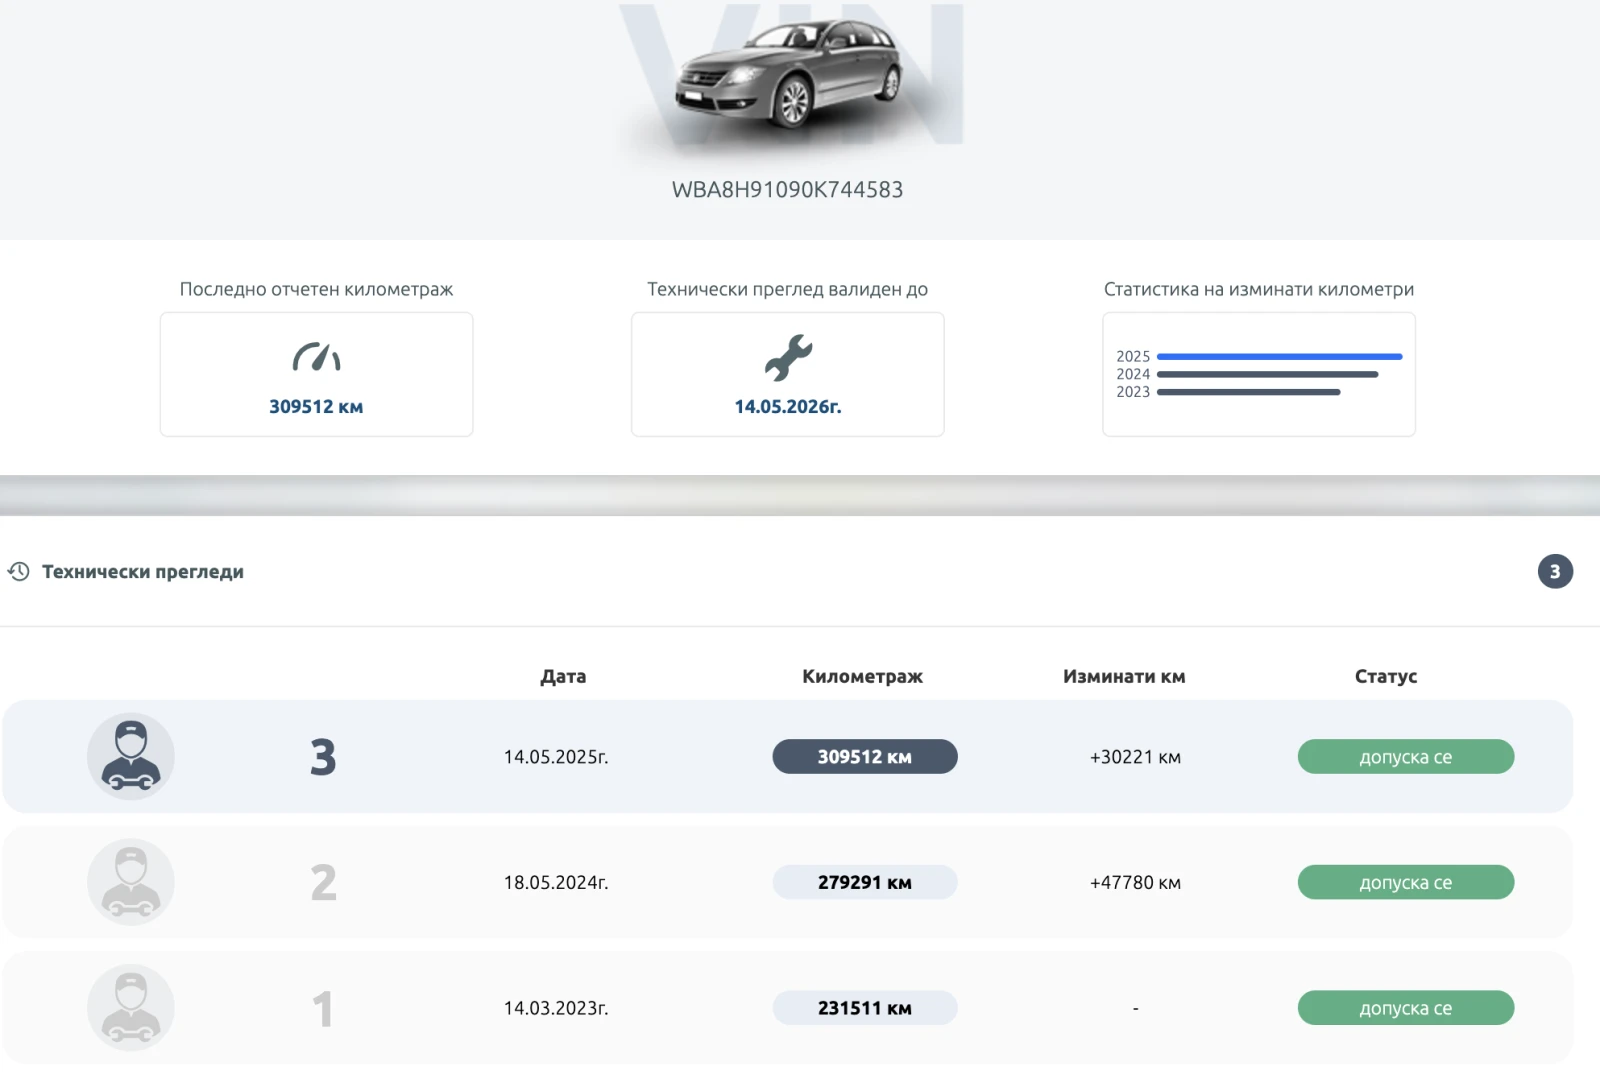Click the speedometer mileage icon
1600x1087 pixels.
click(316, 357)
